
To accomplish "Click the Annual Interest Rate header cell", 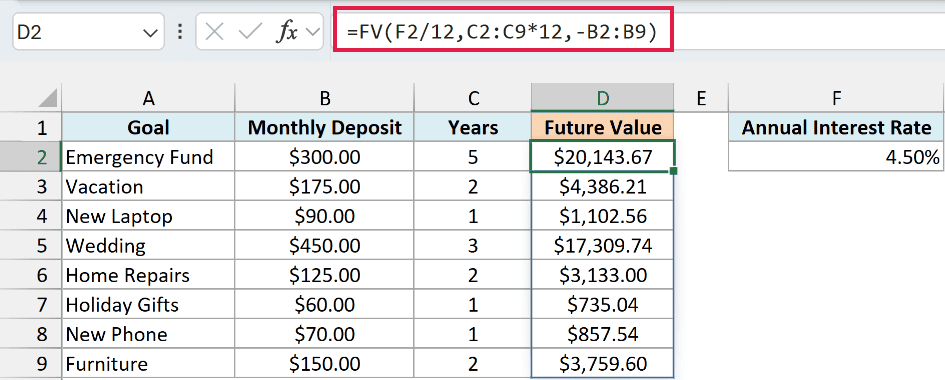I will (x=837, y=128).
